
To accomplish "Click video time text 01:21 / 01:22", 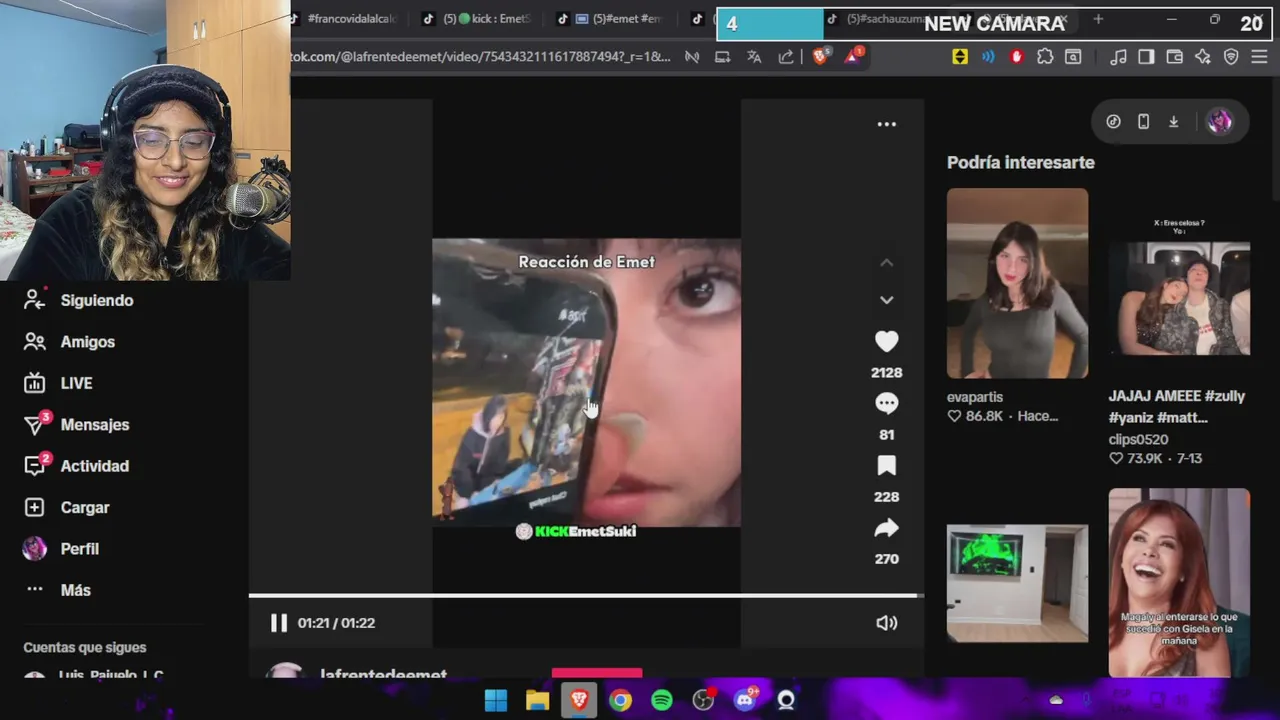I will (x=336, y=623).
